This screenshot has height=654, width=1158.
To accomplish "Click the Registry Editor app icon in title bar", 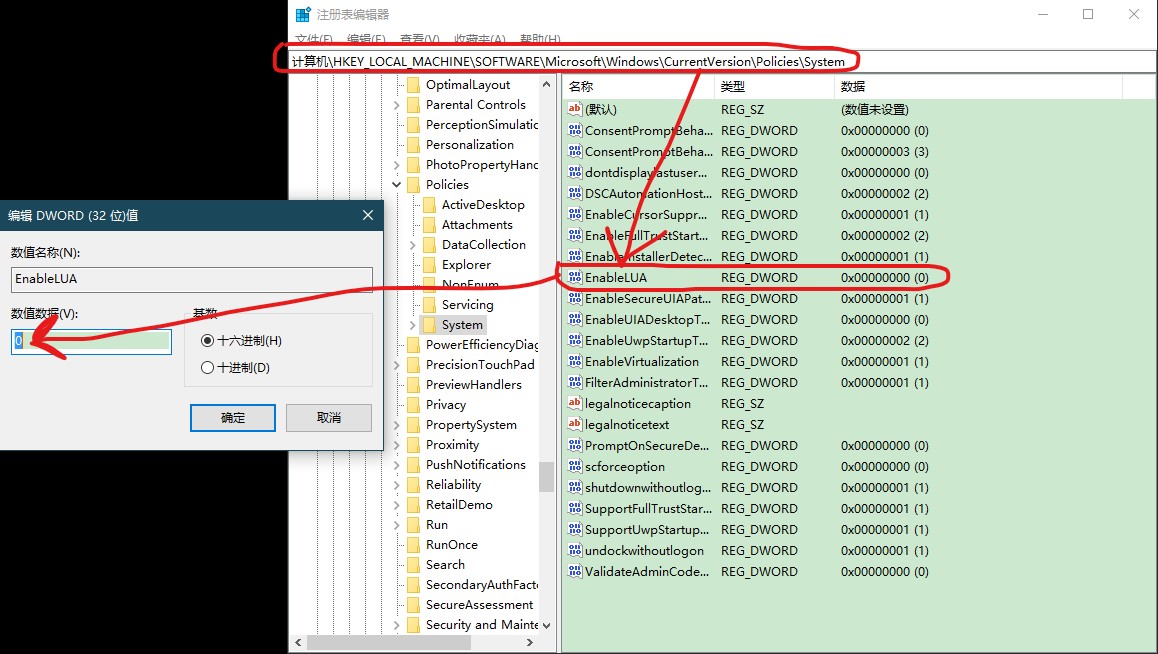I will click(x=303, y=14).
